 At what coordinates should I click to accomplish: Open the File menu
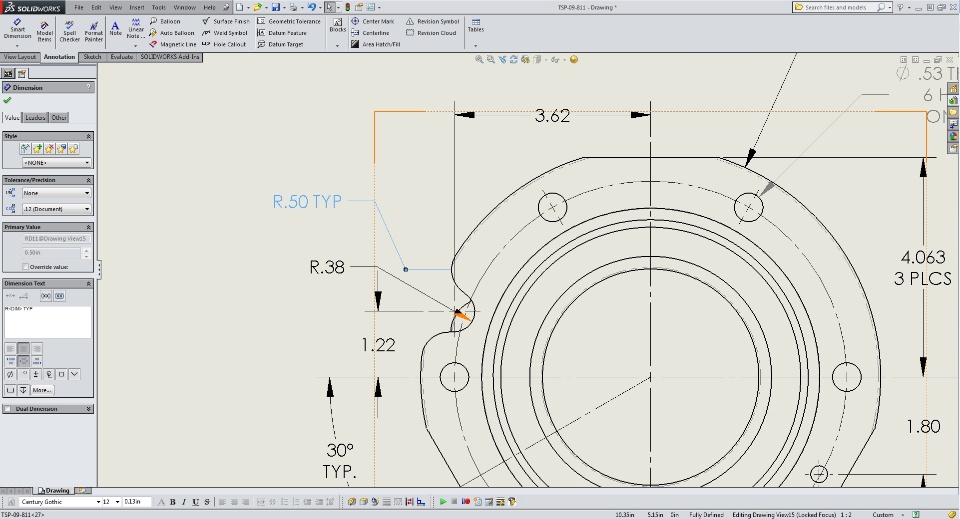click(x=79, y=7)
